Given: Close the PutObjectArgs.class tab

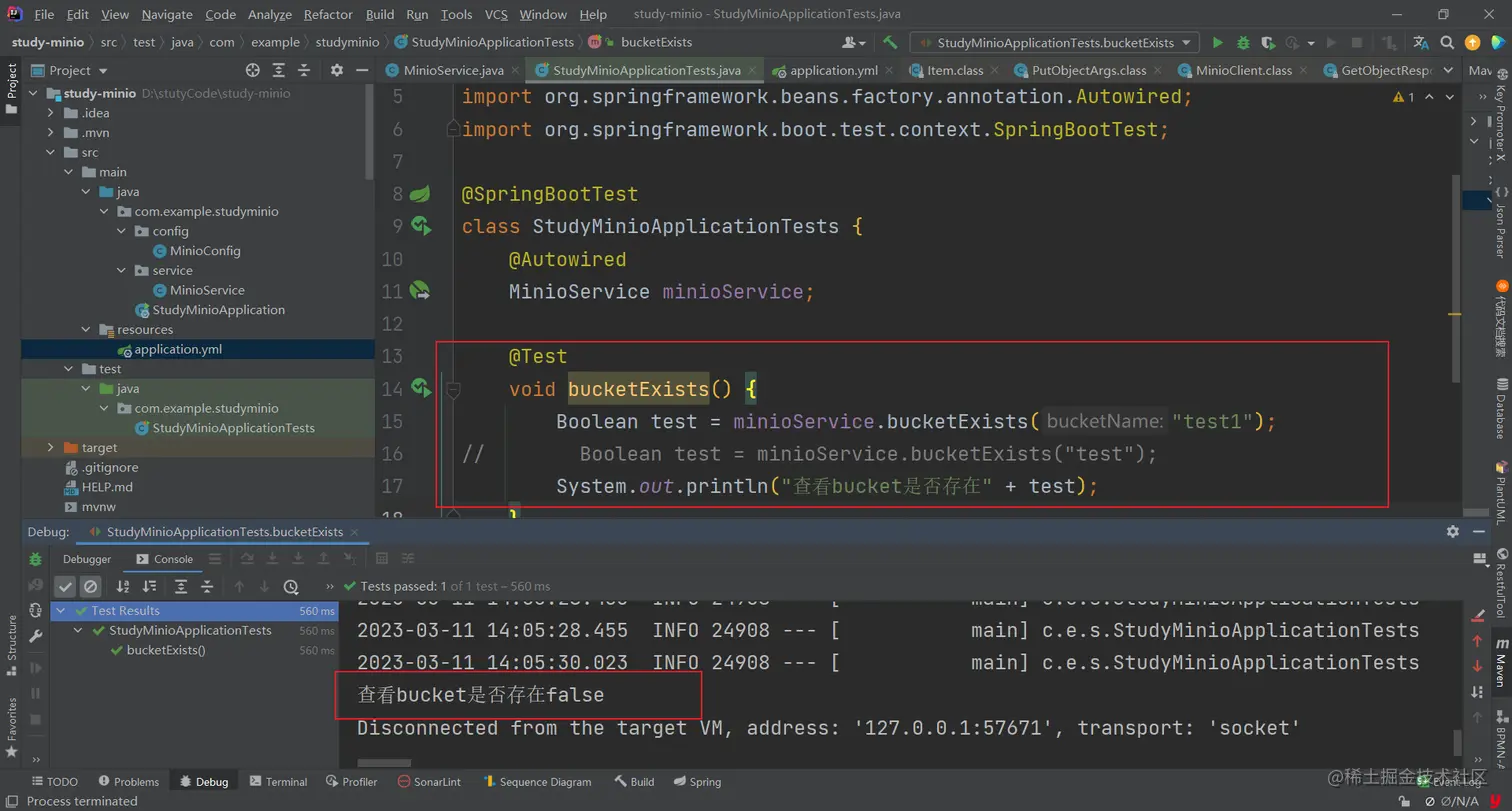Looking at the screenshot, I should [1157, 71].
